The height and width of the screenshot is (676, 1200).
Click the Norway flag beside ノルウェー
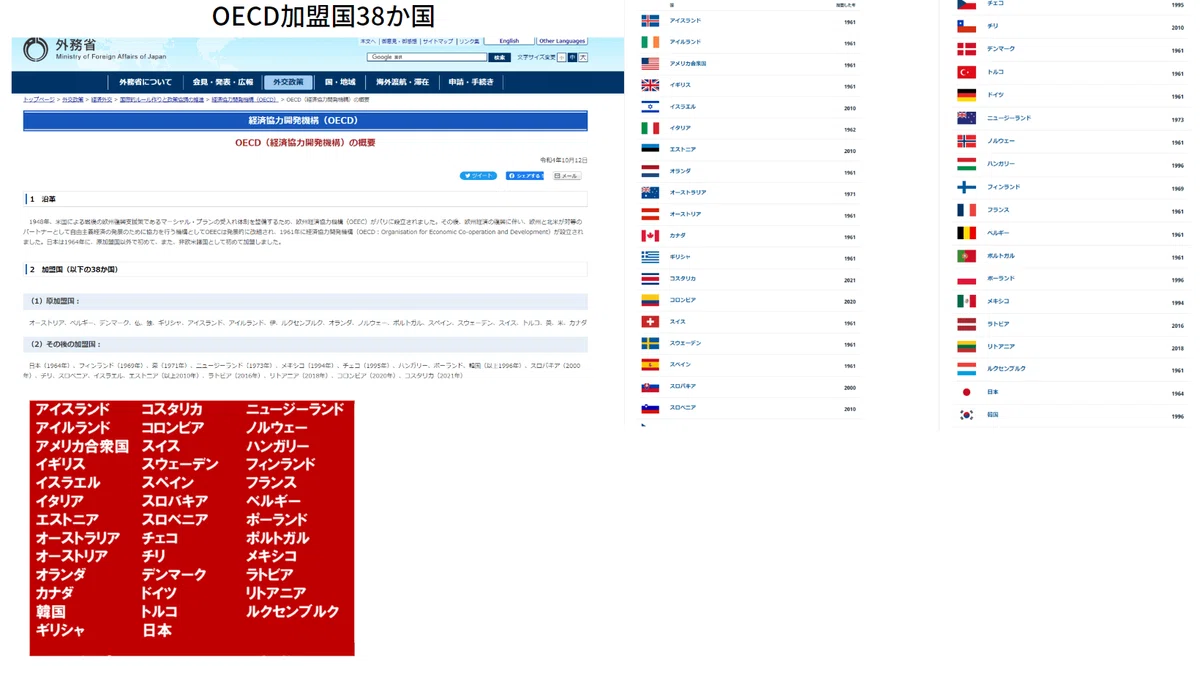[x=966, y=141]
